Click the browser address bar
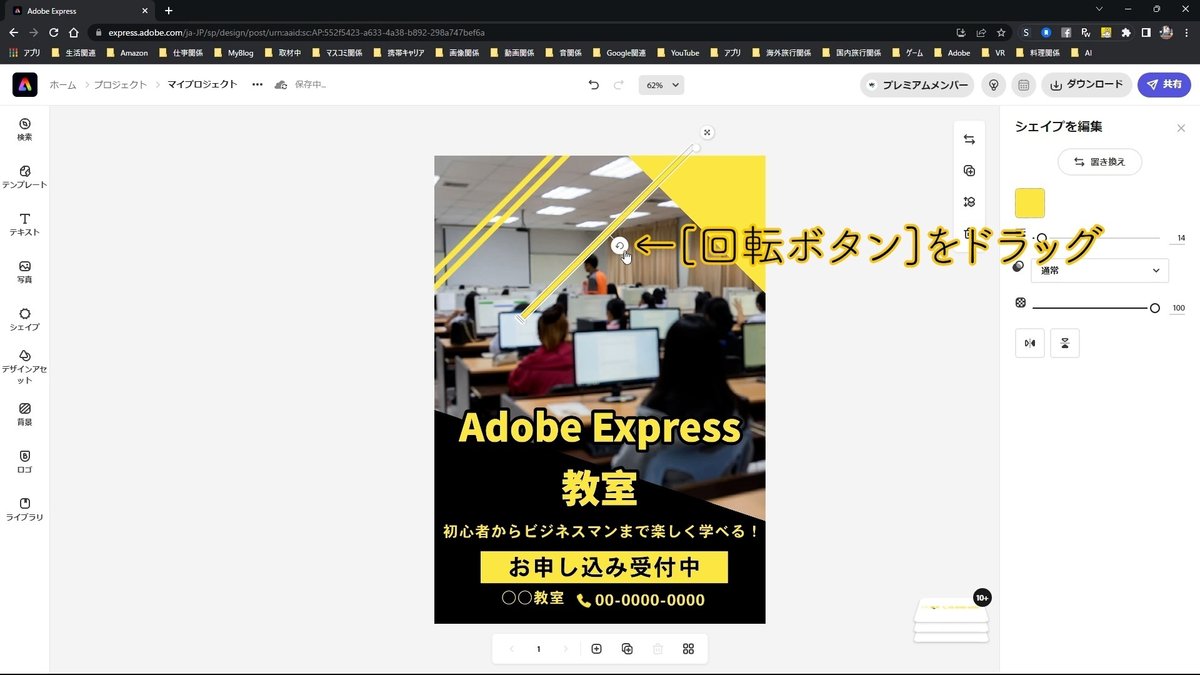The image size is (1200, 675). [x=520, y=32]
